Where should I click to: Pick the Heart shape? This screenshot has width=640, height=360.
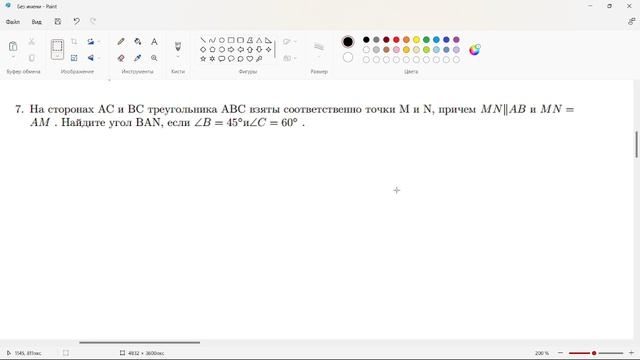[250, 59]
